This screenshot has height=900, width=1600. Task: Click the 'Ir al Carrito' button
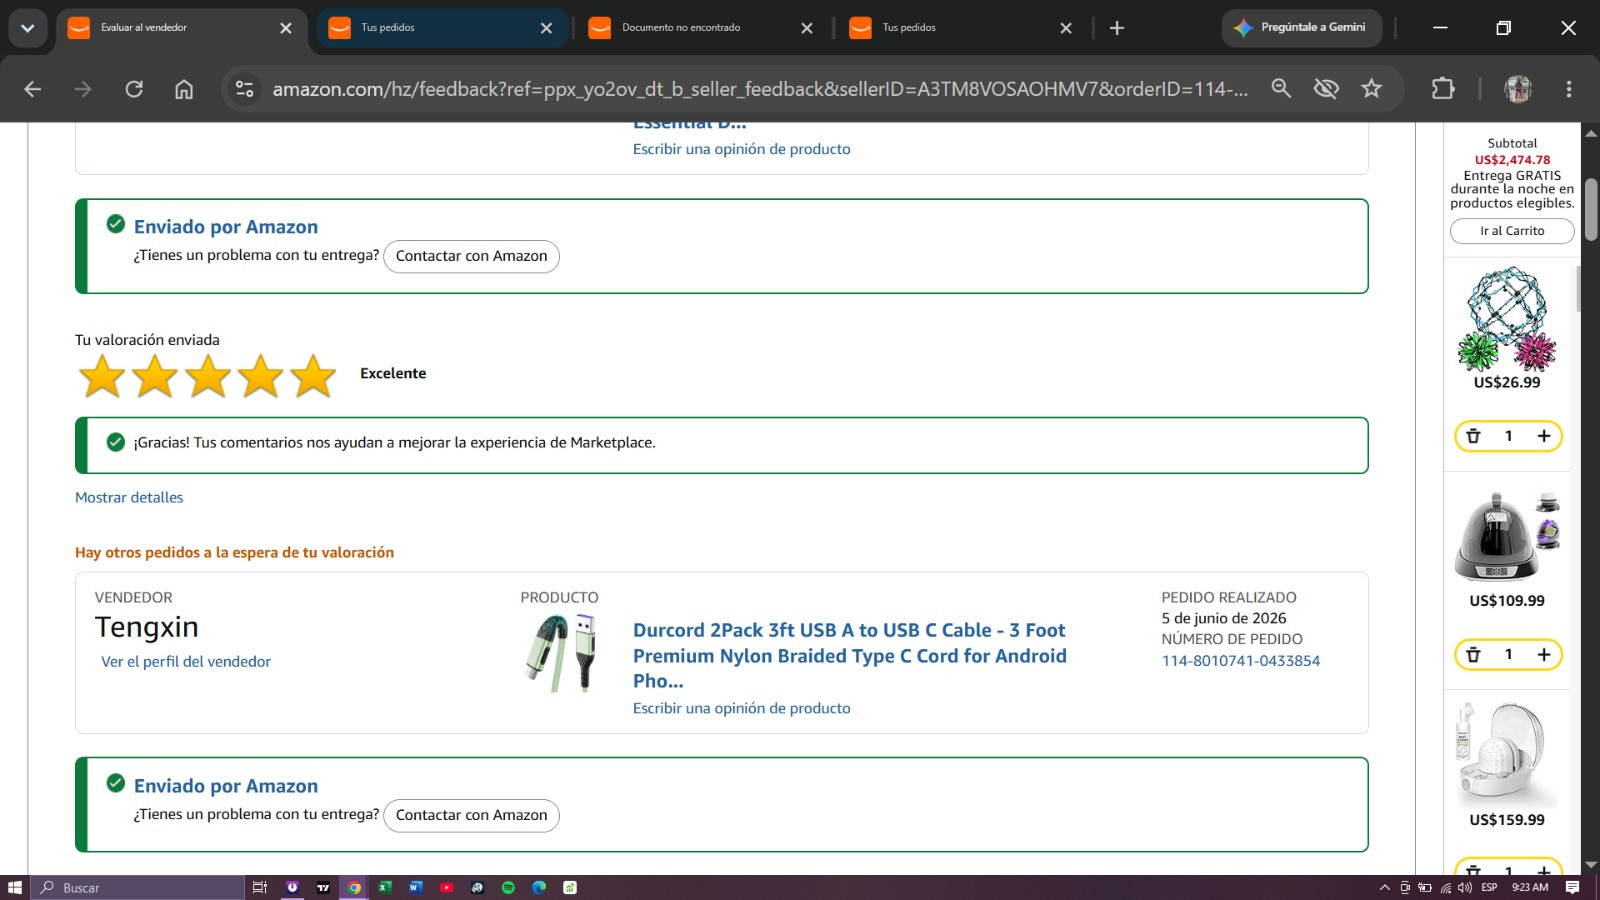coord(1512,231)
